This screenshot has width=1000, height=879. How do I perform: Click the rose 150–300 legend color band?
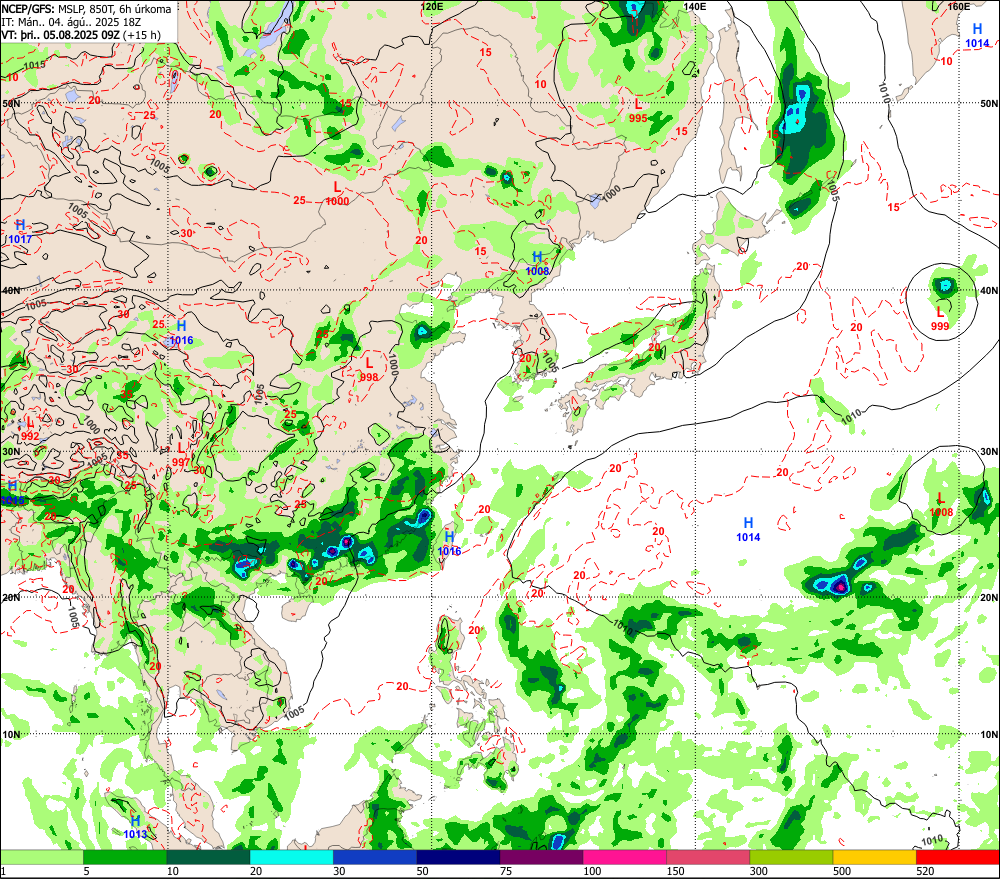click(x=708, y=857)
